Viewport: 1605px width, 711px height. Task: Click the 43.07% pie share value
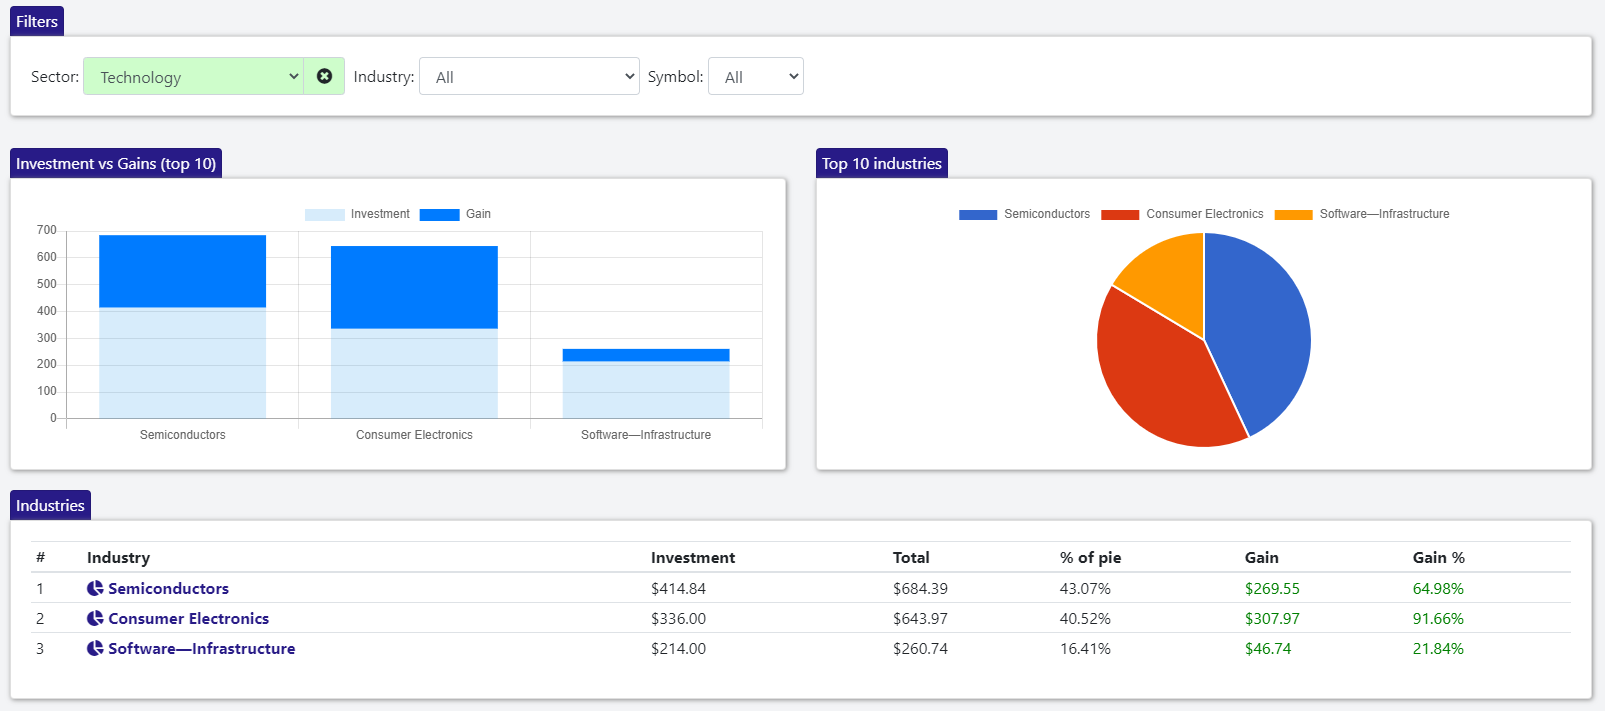pyautogui.click(x=1085, y=588)
